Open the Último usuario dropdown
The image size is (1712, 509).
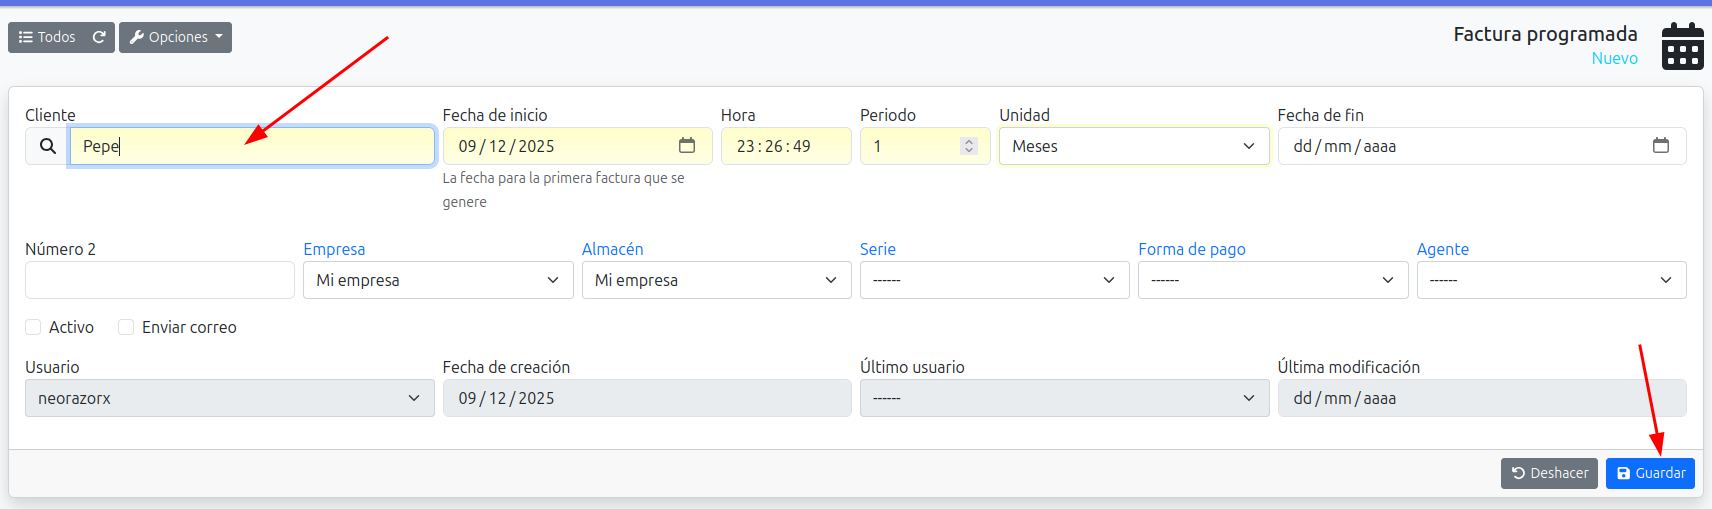(x=1065, y=398)
